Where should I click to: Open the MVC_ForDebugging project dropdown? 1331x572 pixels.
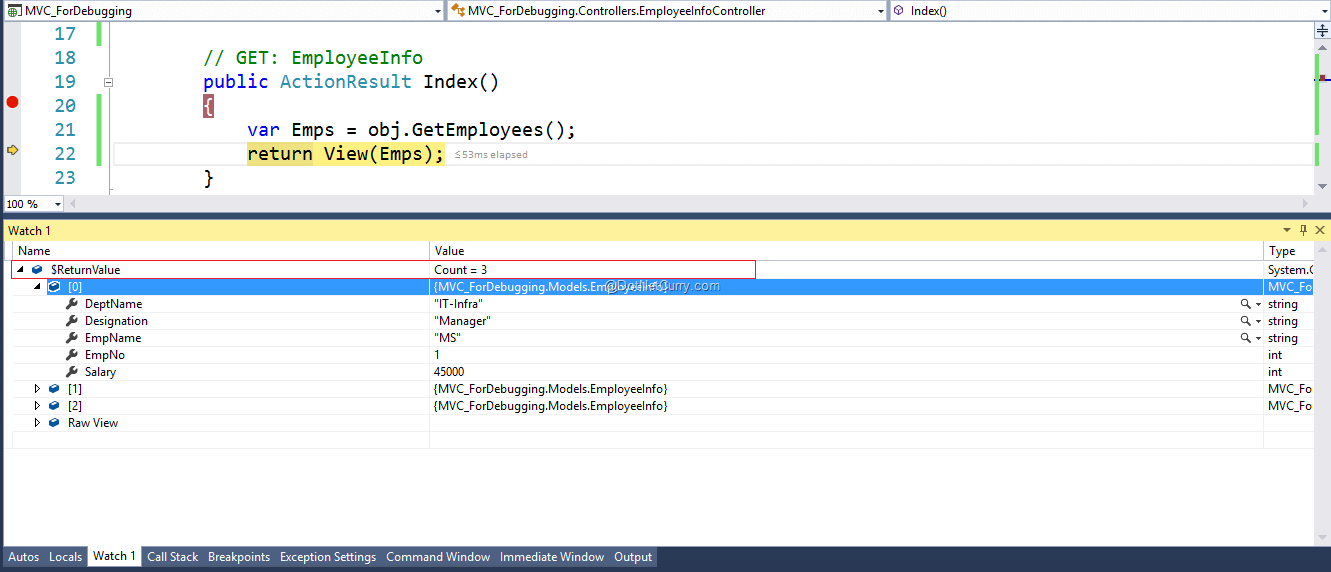pos(438,11)
